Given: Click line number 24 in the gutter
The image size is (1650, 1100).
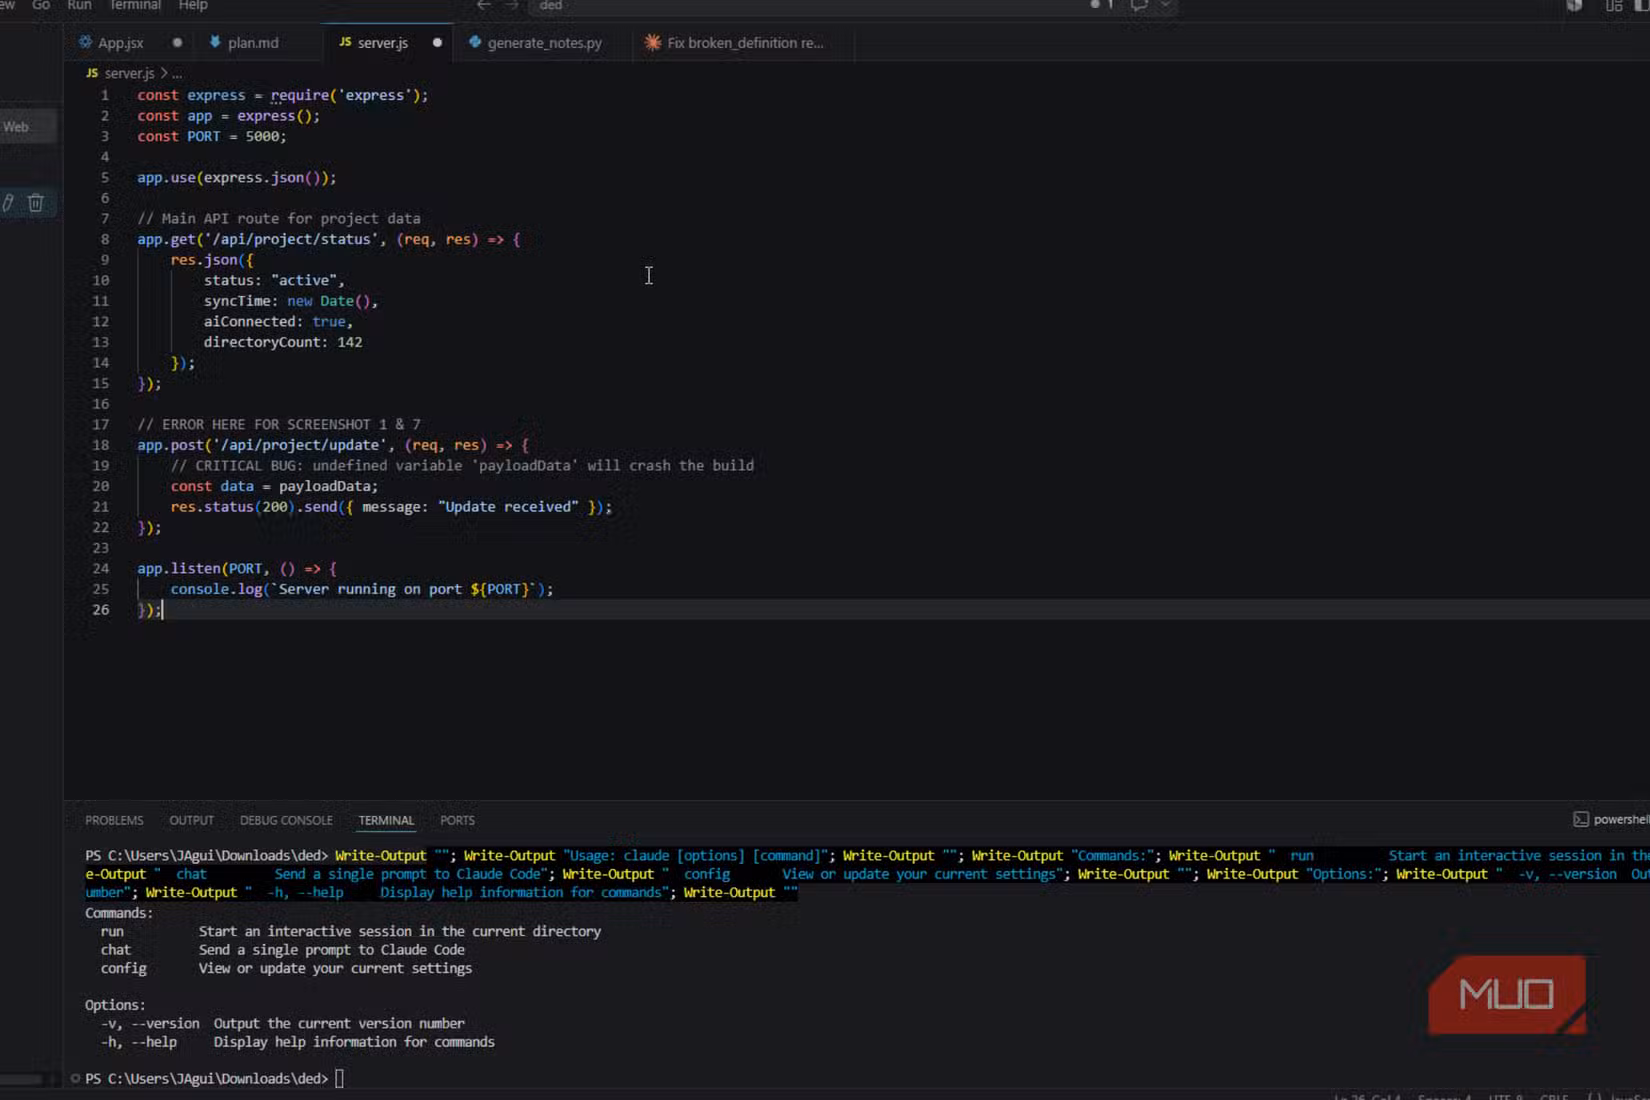Looking at the screenshot, I should pos(101,568).
